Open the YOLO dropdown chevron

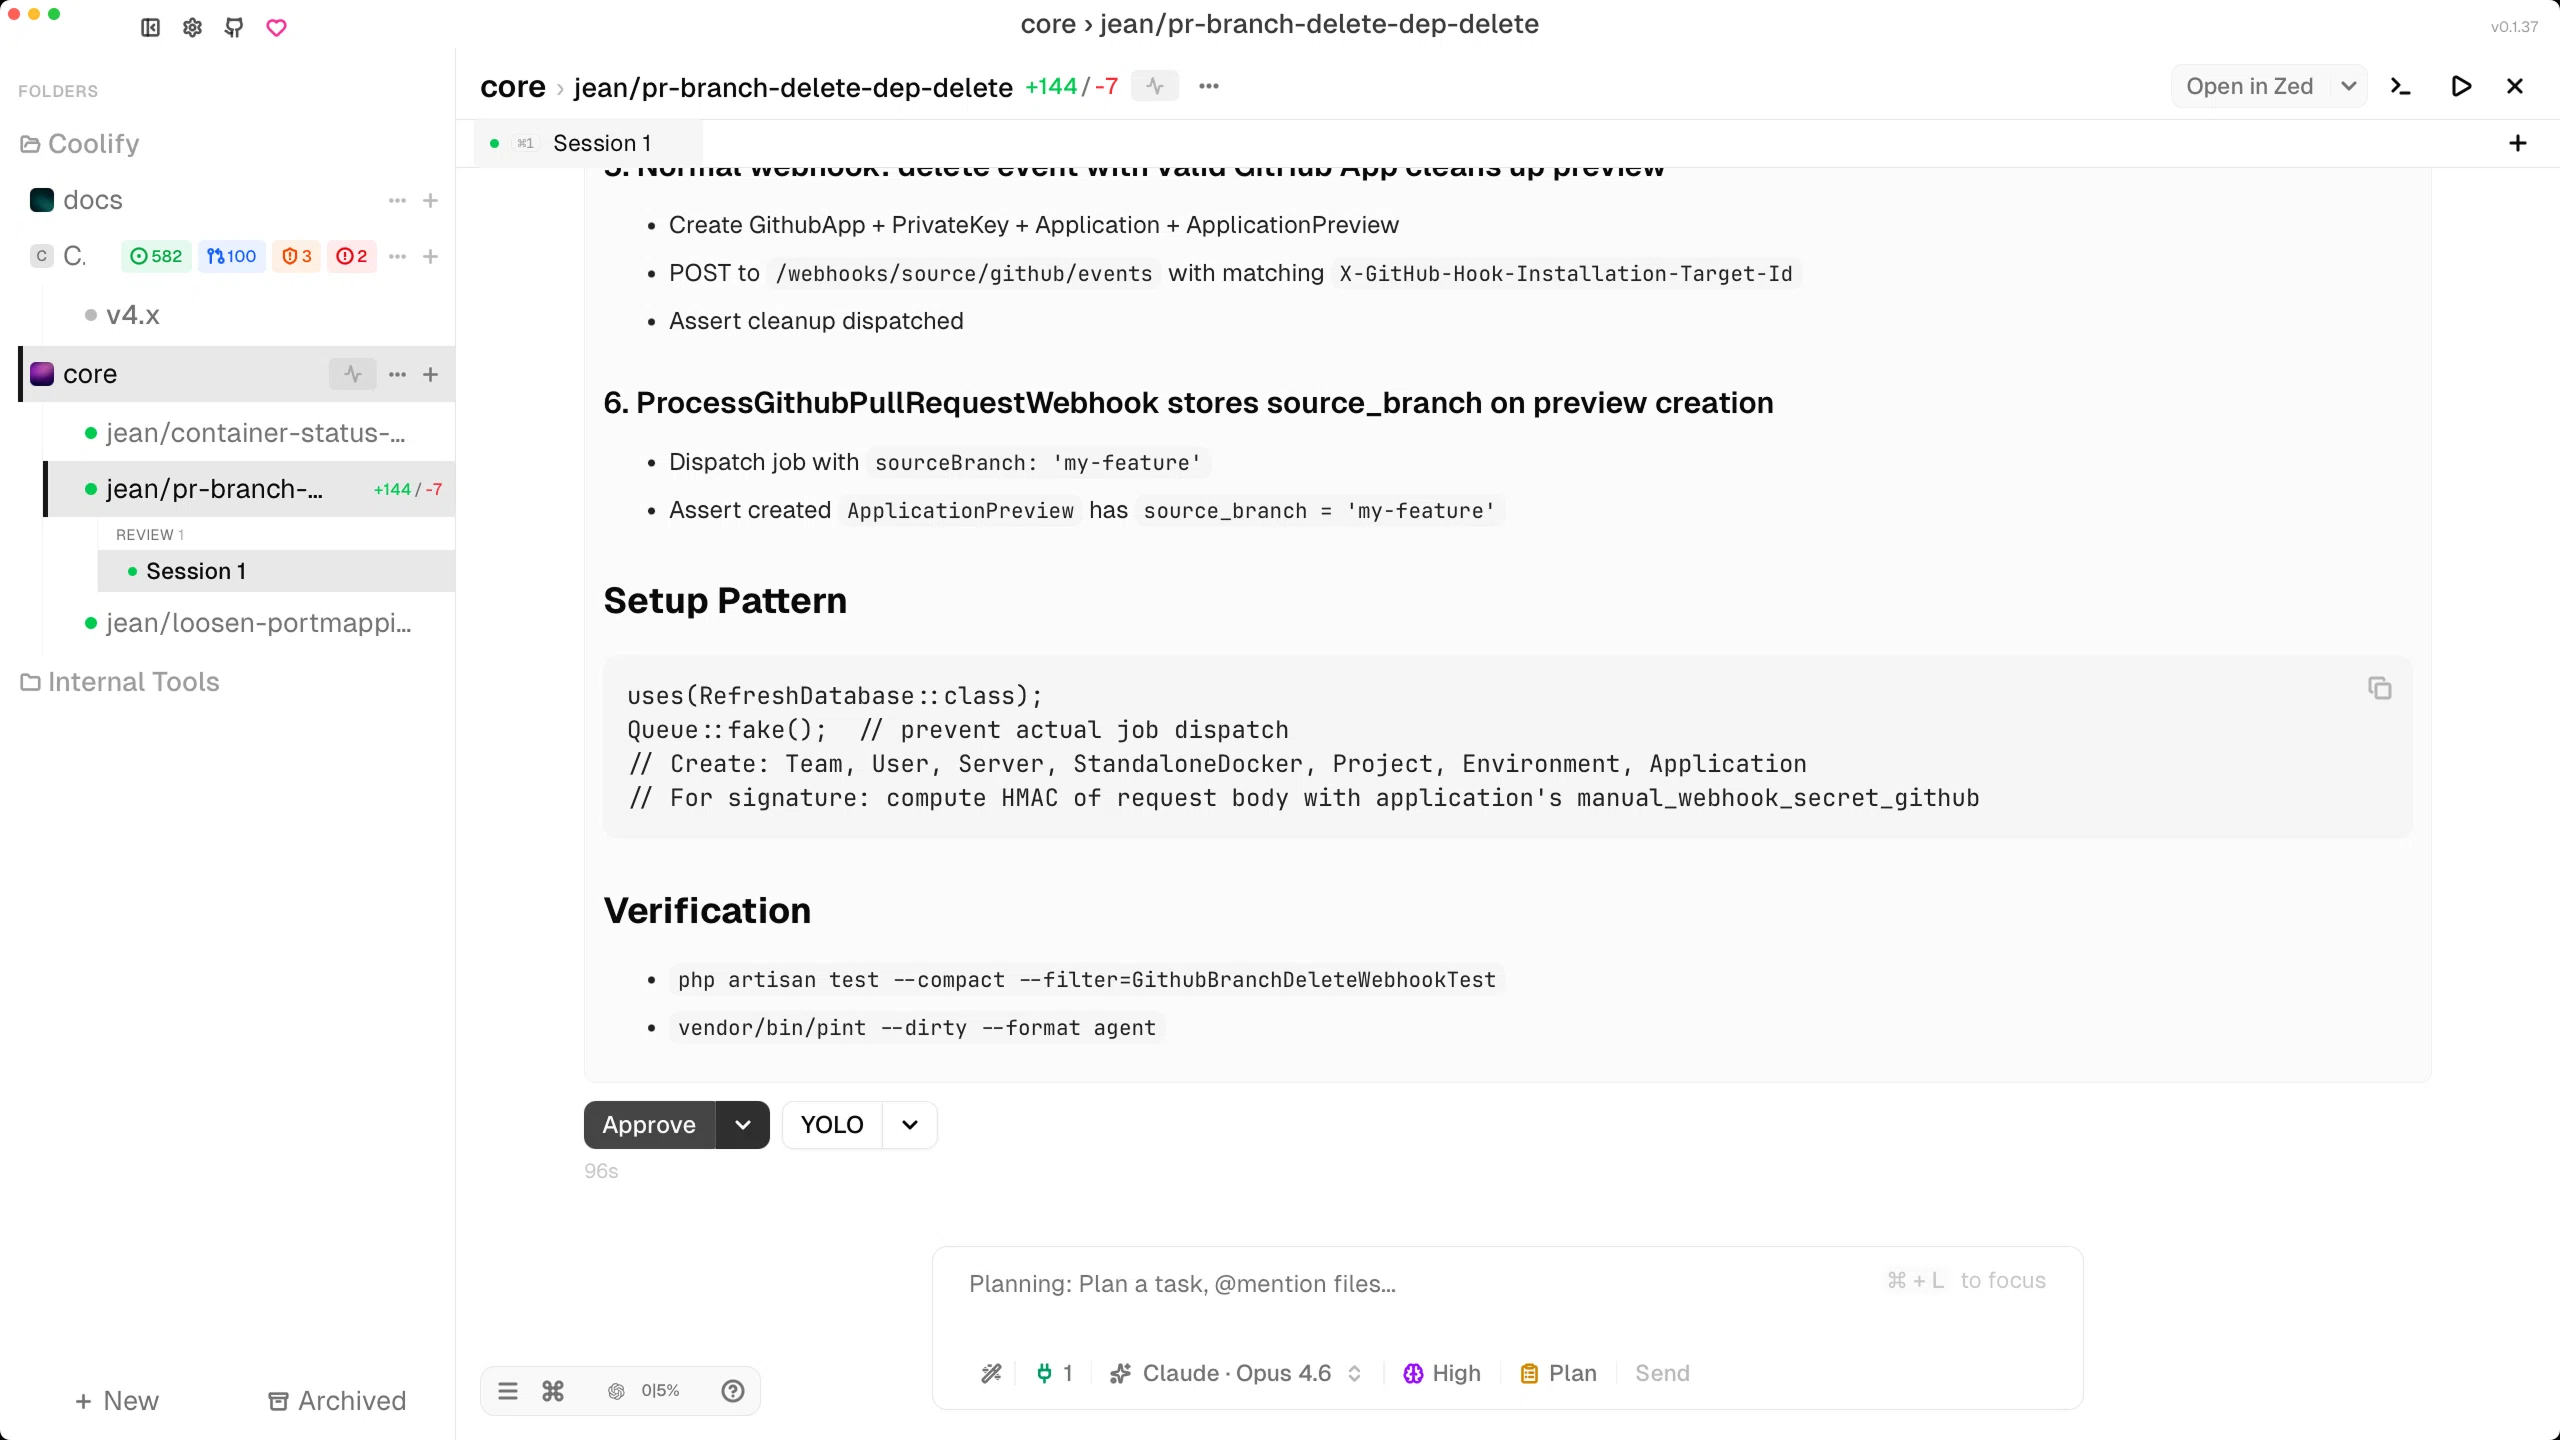point(910,1125)
